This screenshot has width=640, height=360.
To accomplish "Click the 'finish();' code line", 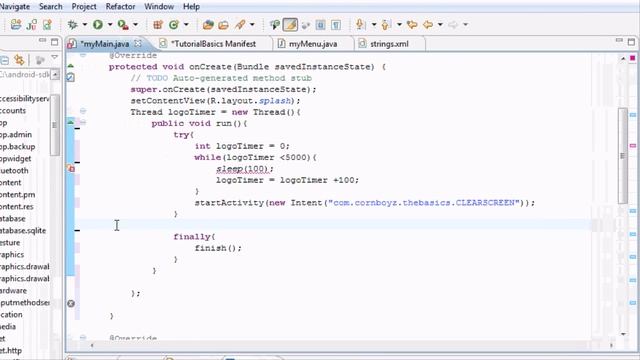I will [x=218, y=248].
